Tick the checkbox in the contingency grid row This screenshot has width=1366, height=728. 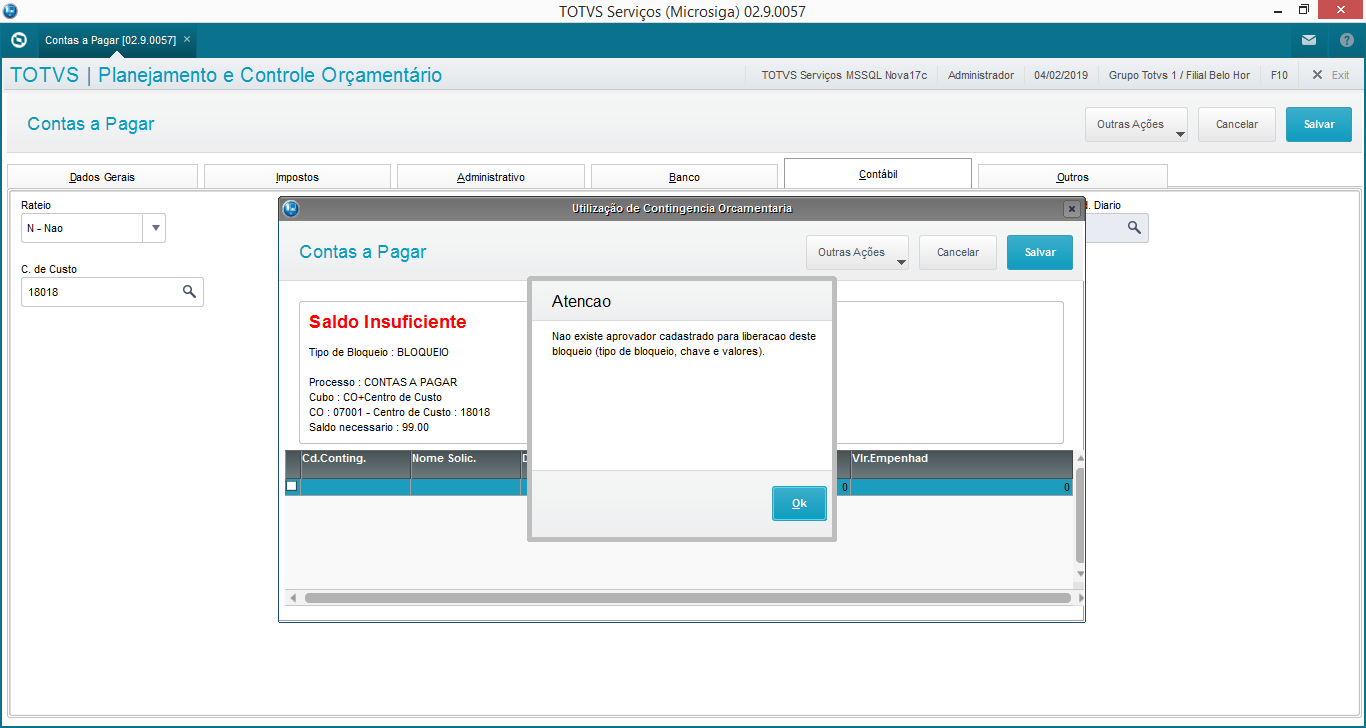point(292,486)
